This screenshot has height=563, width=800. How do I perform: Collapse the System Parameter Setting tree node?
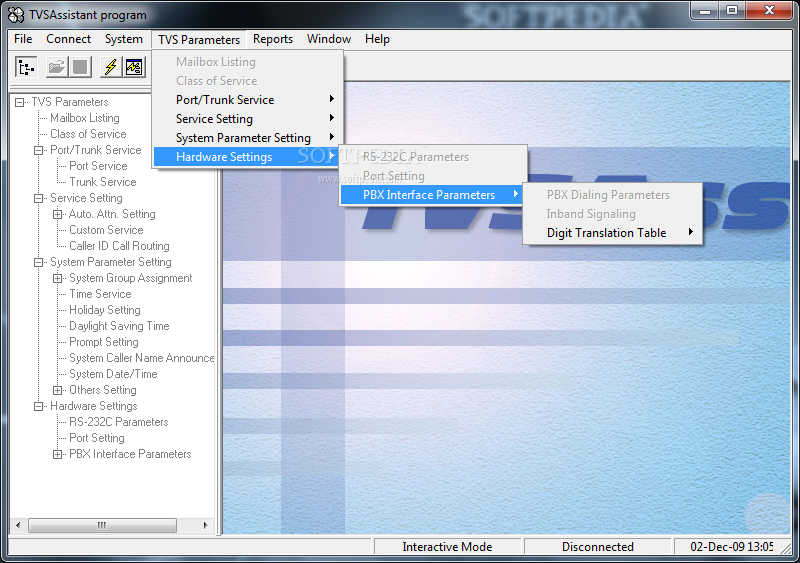[38, 262]
